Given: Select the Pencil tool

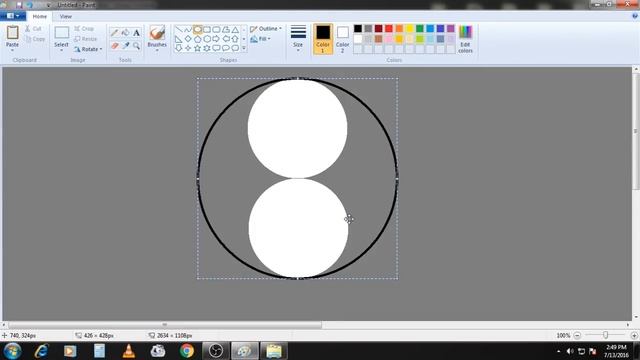Looking at the screenshot, I should [115, 33].
